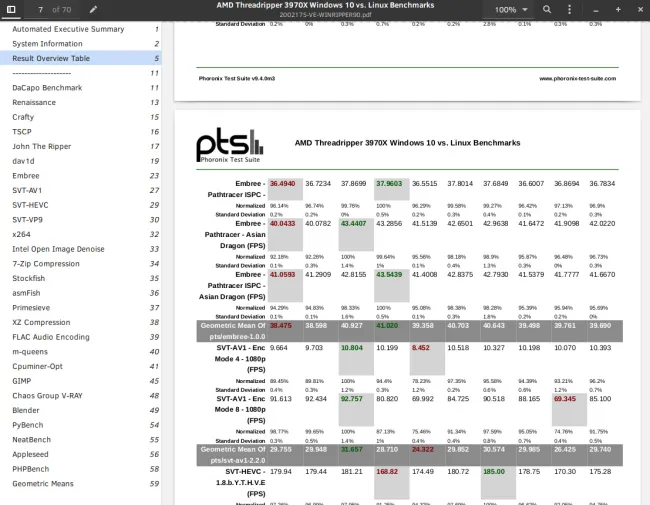The width and height of the screenshot is (650, 505).
Task: Open PHPBench outline entry
Action: [80, 469]
